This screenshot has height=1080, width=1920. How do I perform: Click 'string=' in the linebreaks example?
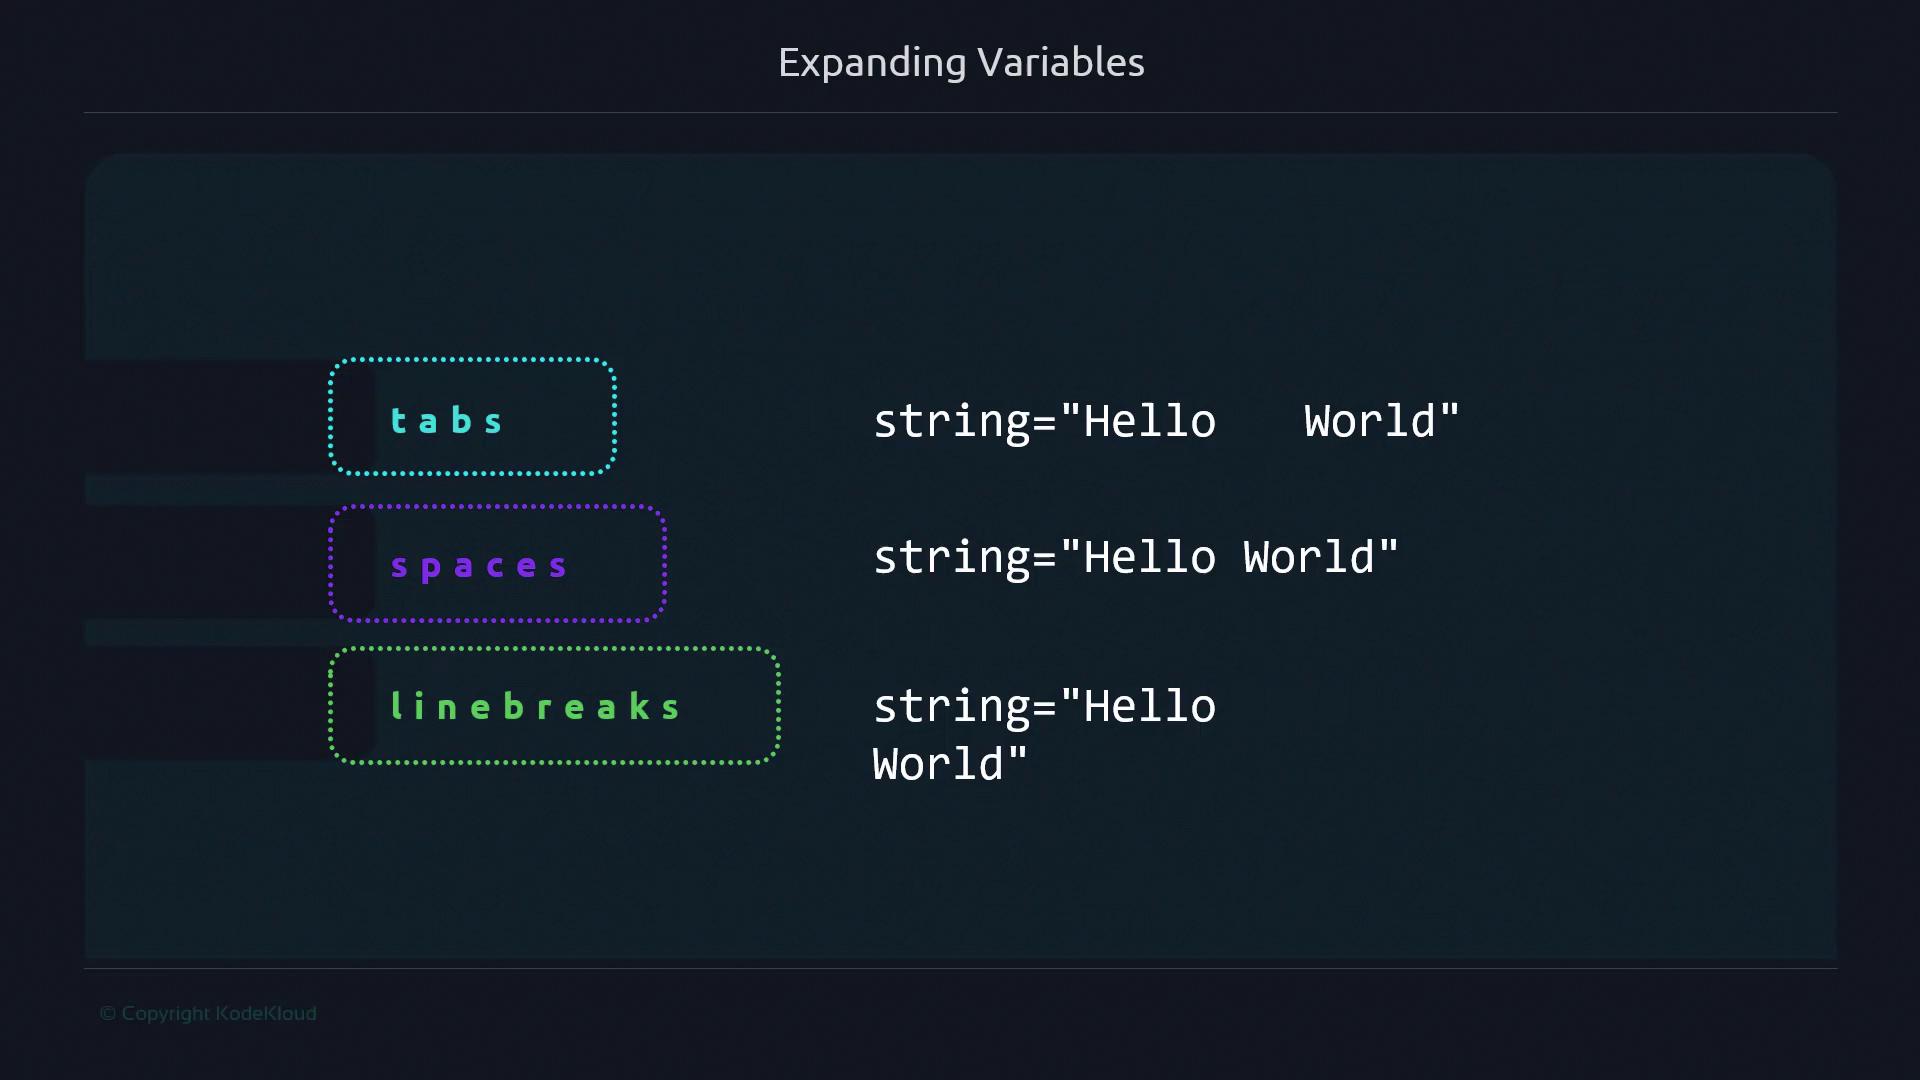click(x=963, y=707)
